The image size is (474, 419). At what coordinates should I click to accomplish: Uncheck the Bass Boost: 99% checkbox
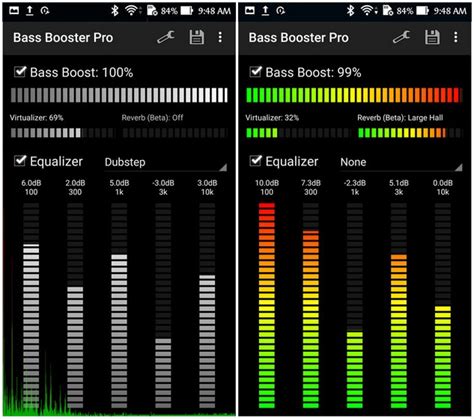pos(255,72)
